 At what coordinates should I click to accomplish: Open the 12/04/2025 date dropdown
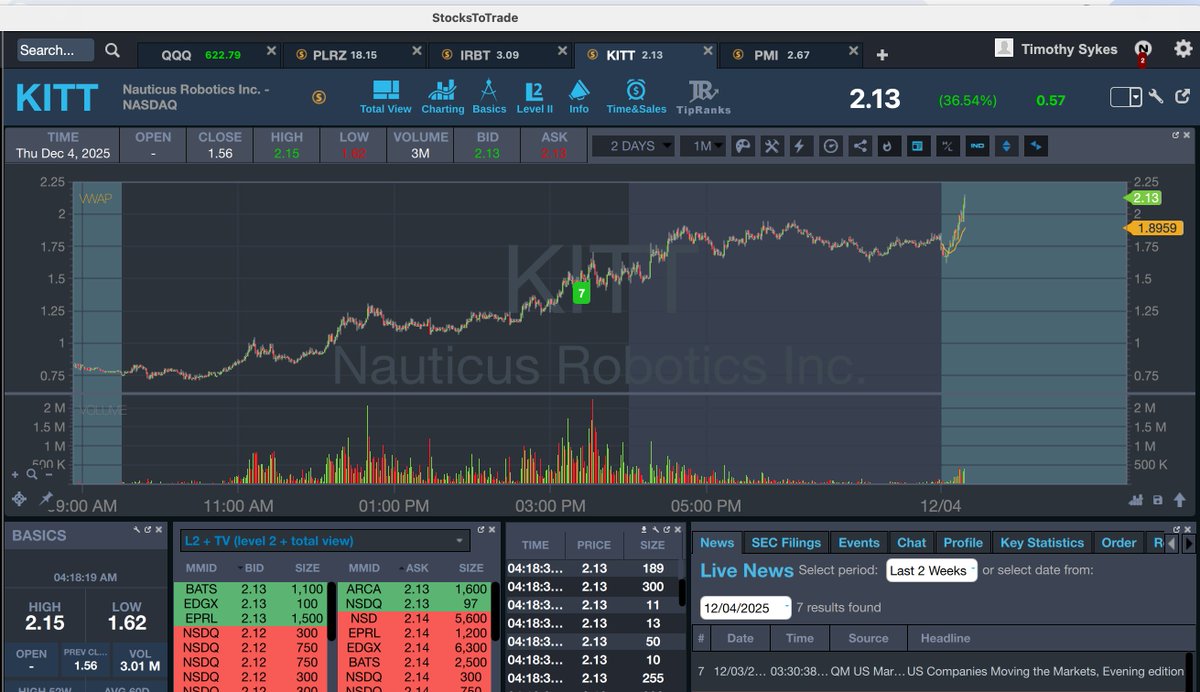click(746, 607)
